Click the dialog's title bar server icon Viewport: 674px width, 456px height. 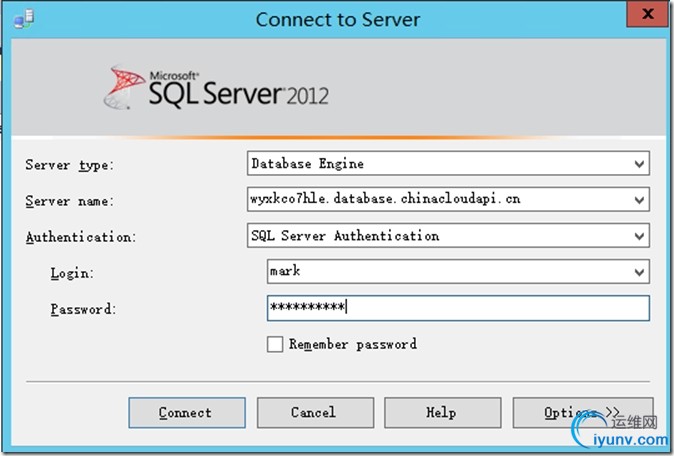(x=24, y=19)
